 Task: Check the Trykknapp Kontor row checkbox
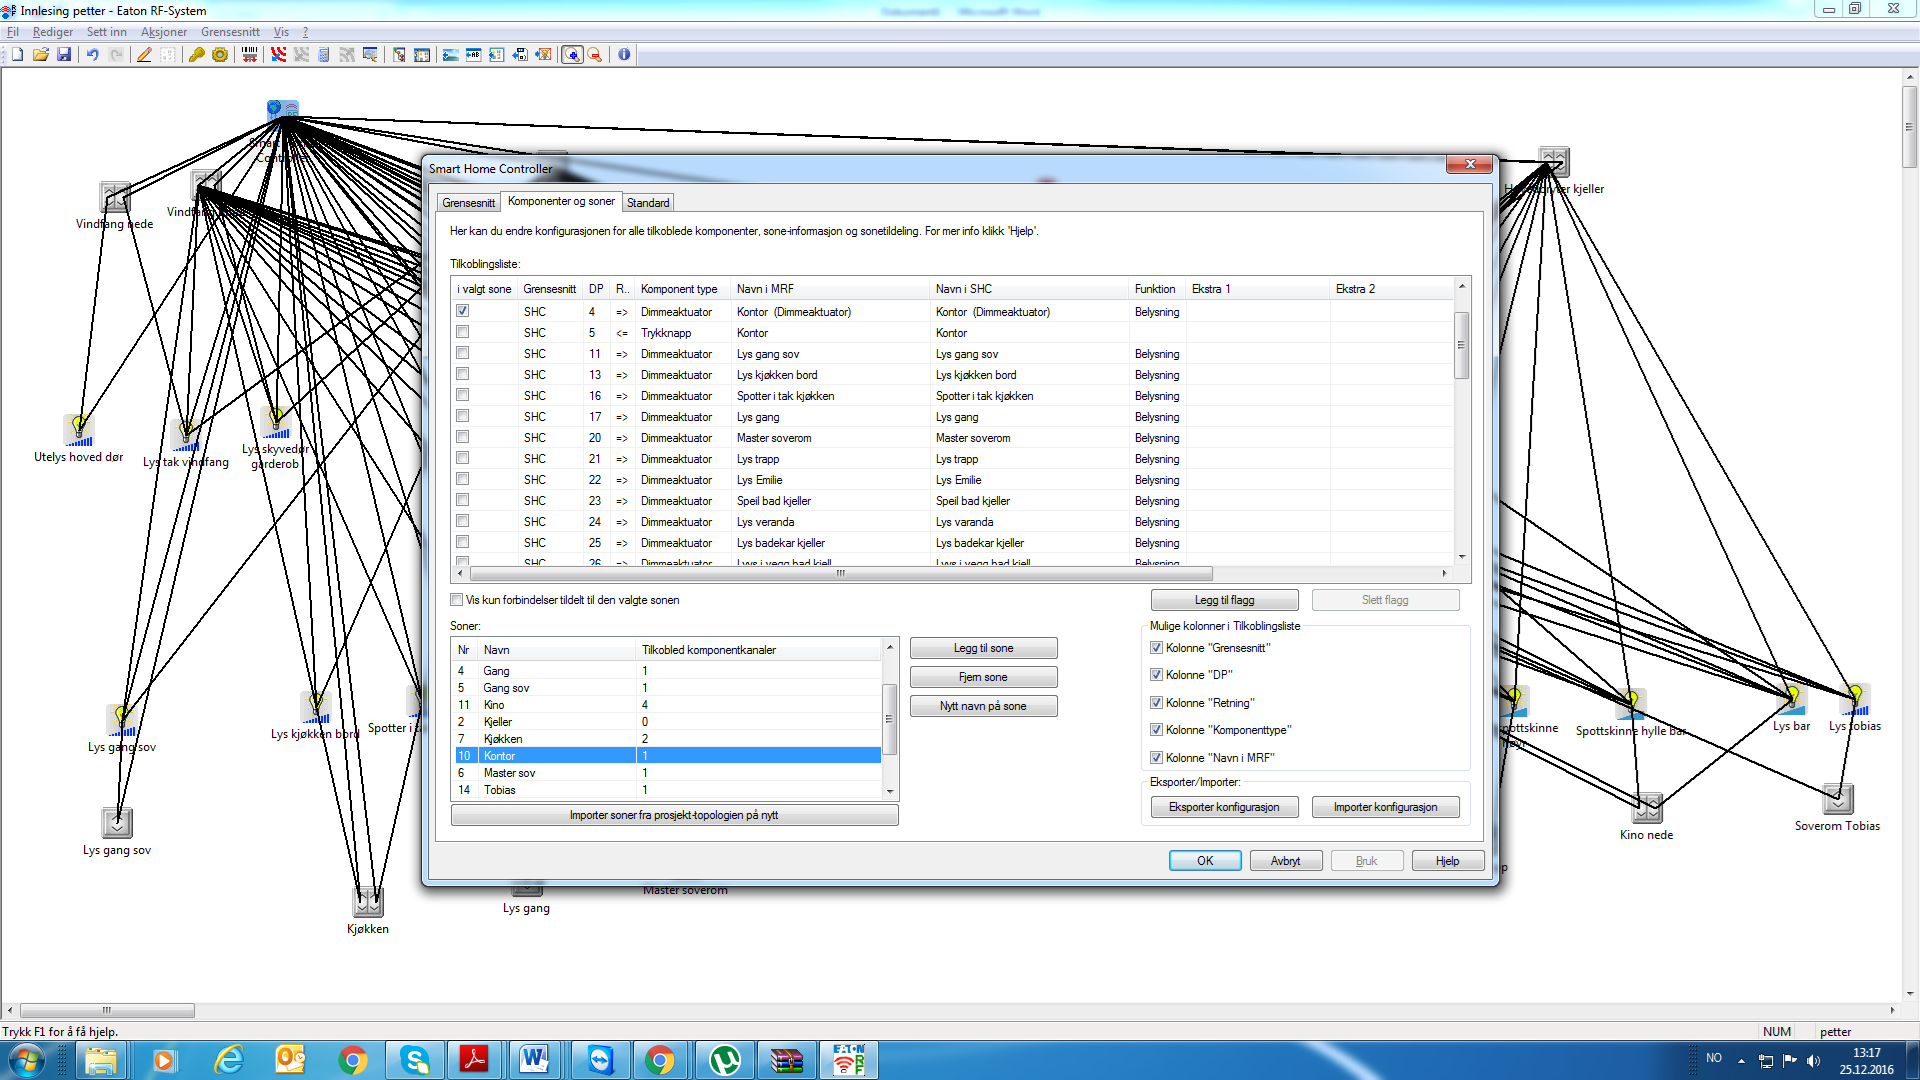462,332
